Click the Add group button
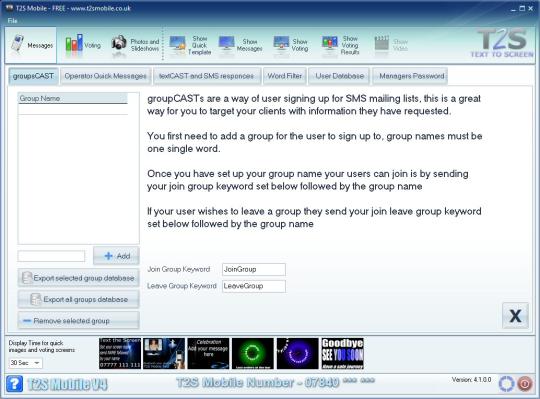 [116, 256]
